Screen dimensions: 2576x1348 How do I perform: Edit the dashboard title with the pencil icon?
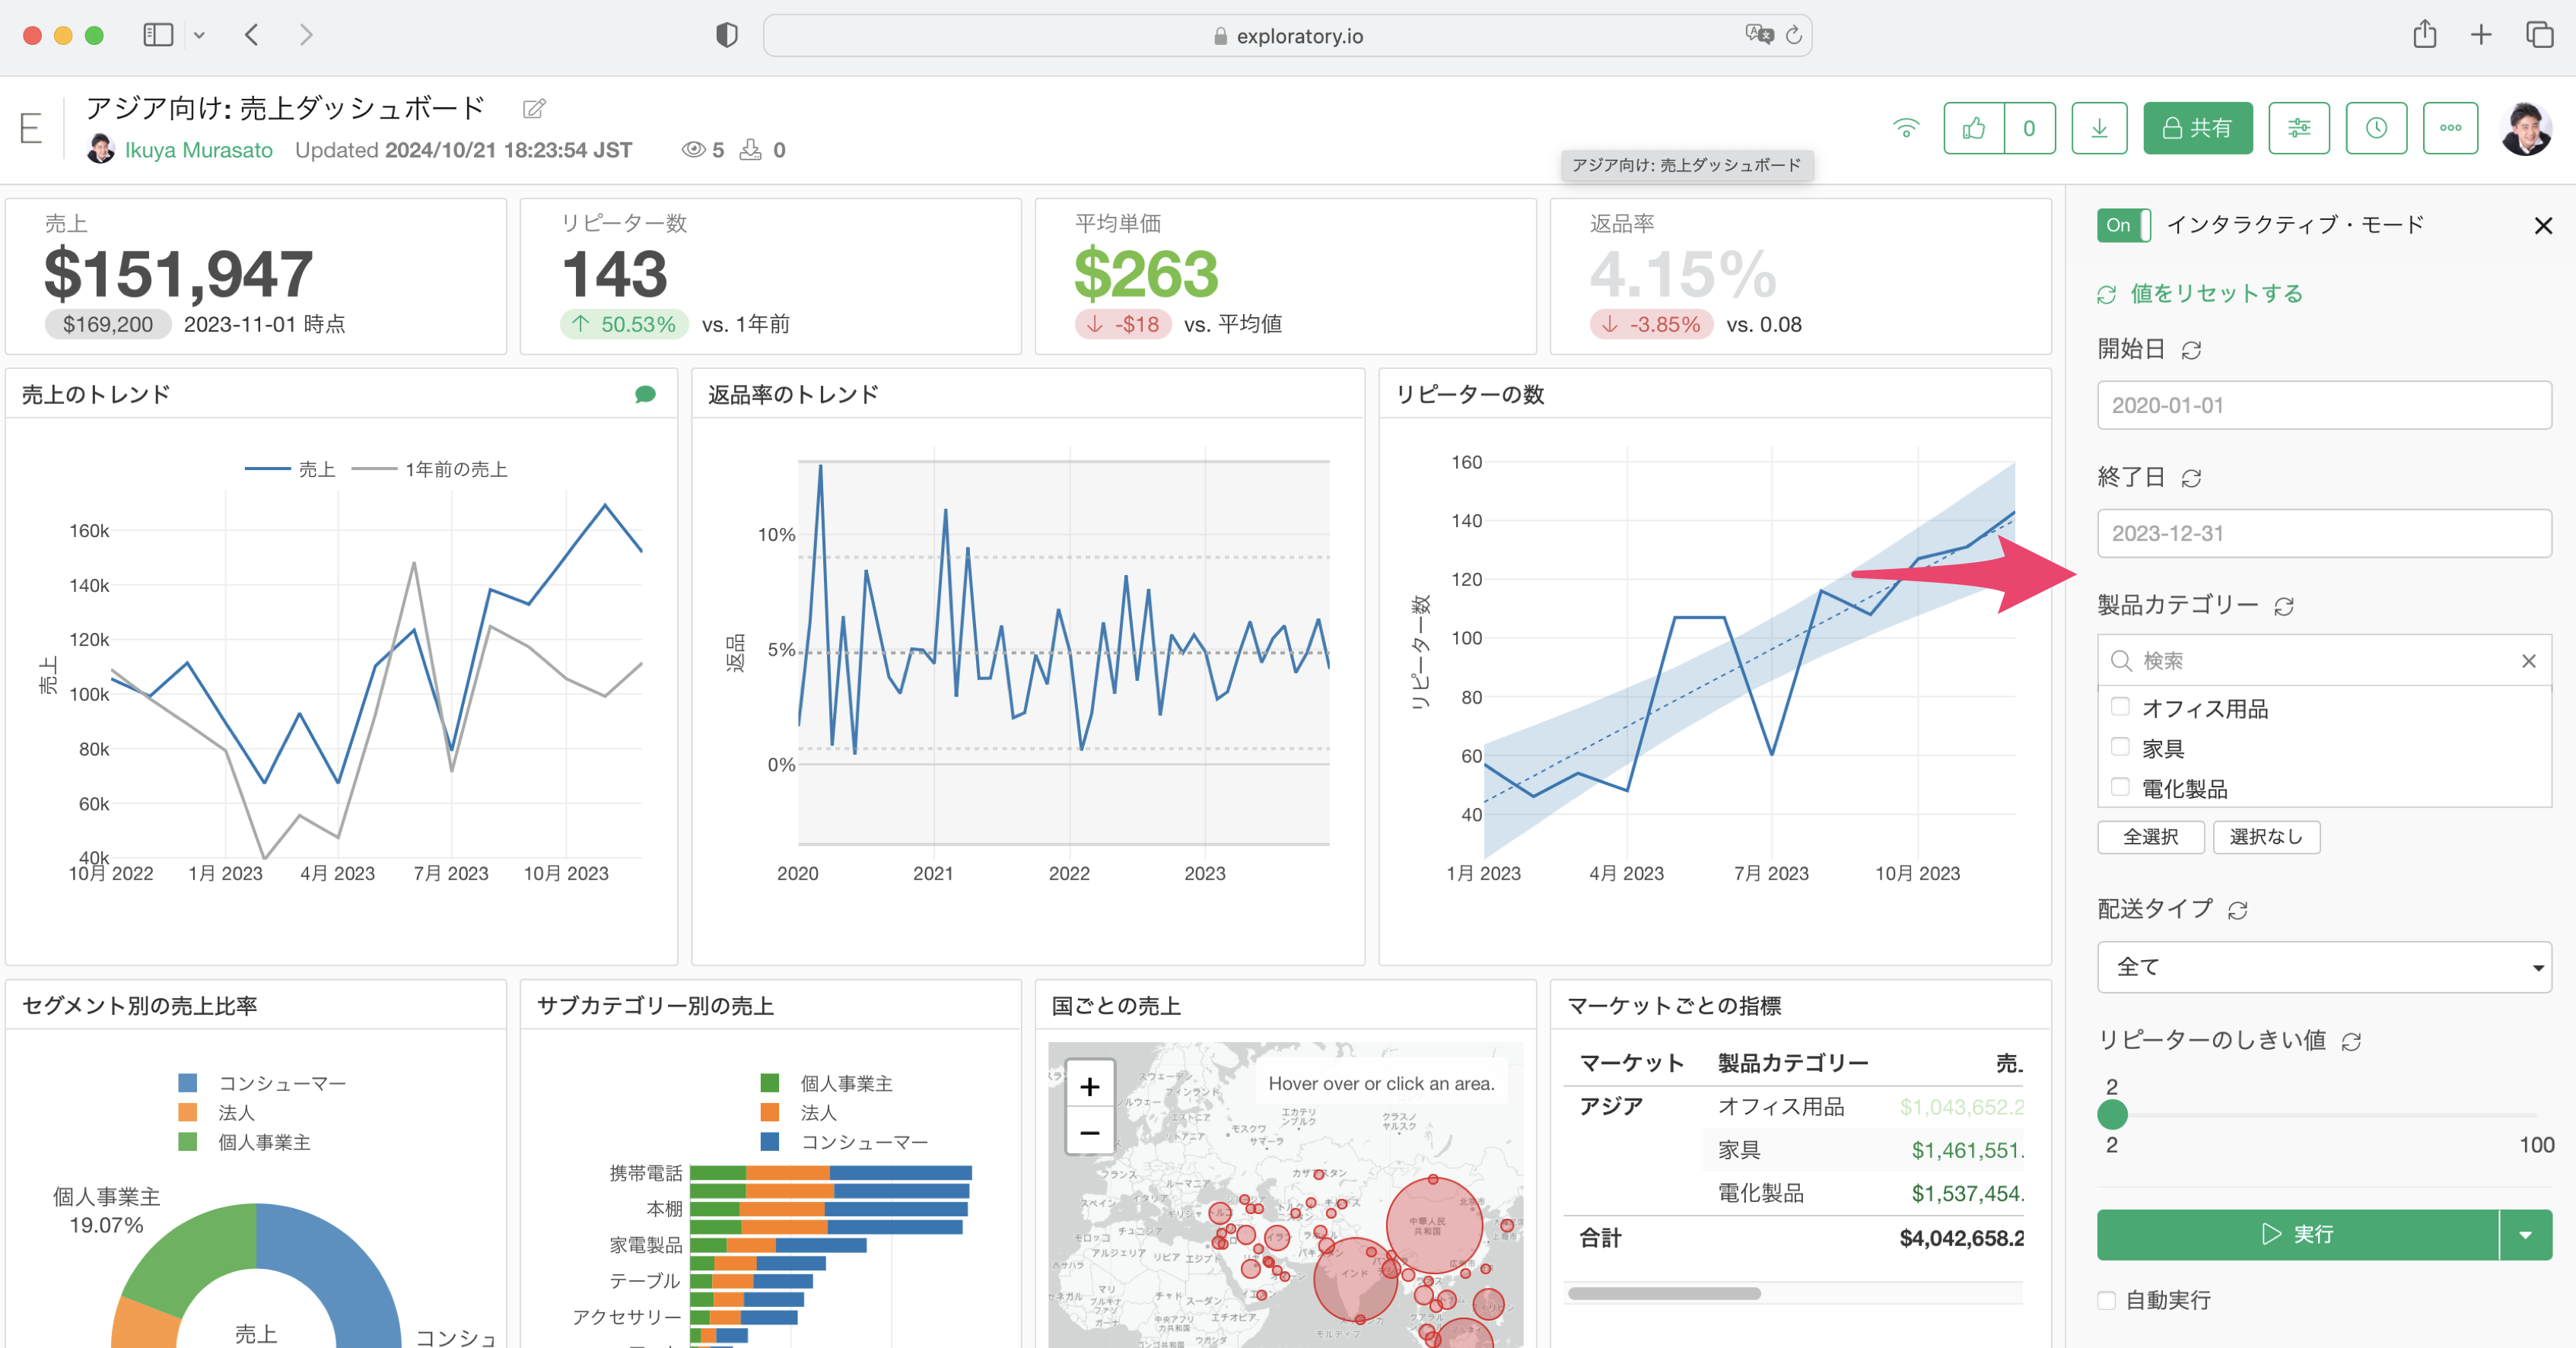pyautogui.click(x=534, y=108)
